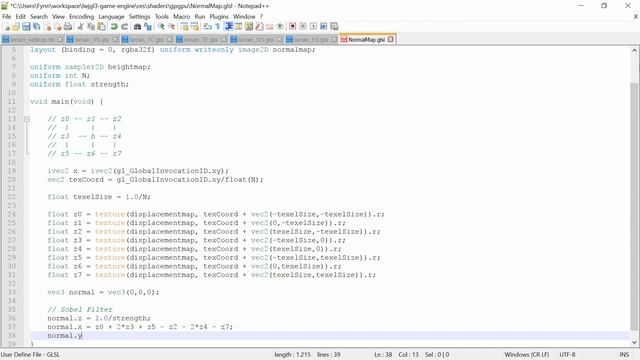Viewport: 640px width, 360px height.
Task: Open the File menu
Action: pyautogui.click(x=7, y=17)
